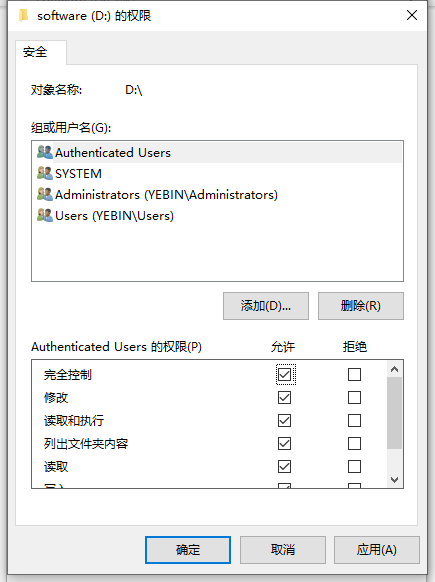Select Administrators (YEBIN\Administrators) in the list

coord(166,194)
